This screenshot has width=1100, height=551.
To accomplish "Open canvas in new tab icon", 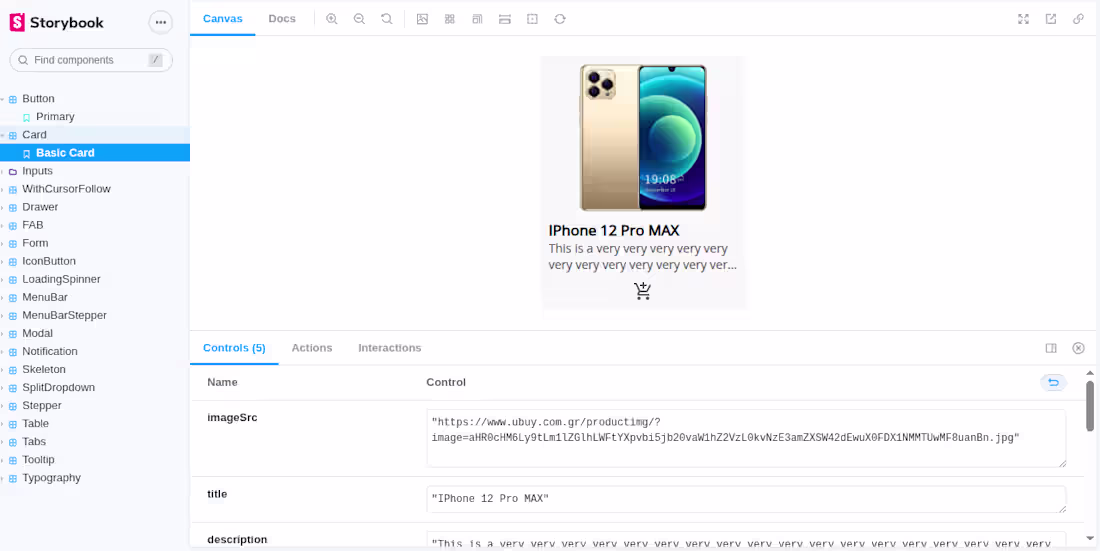I will tap(1051, 19).
